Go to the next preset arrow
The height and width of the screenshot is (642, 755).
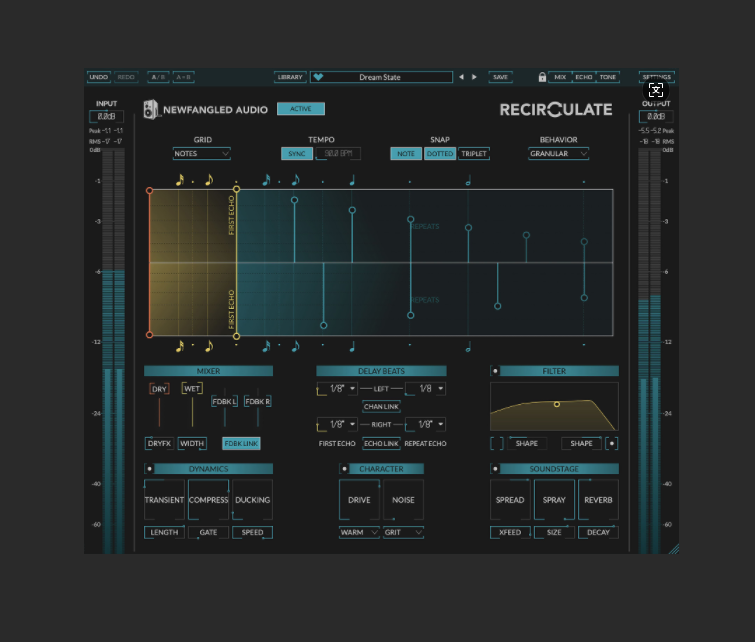click(x=474, y=77)
